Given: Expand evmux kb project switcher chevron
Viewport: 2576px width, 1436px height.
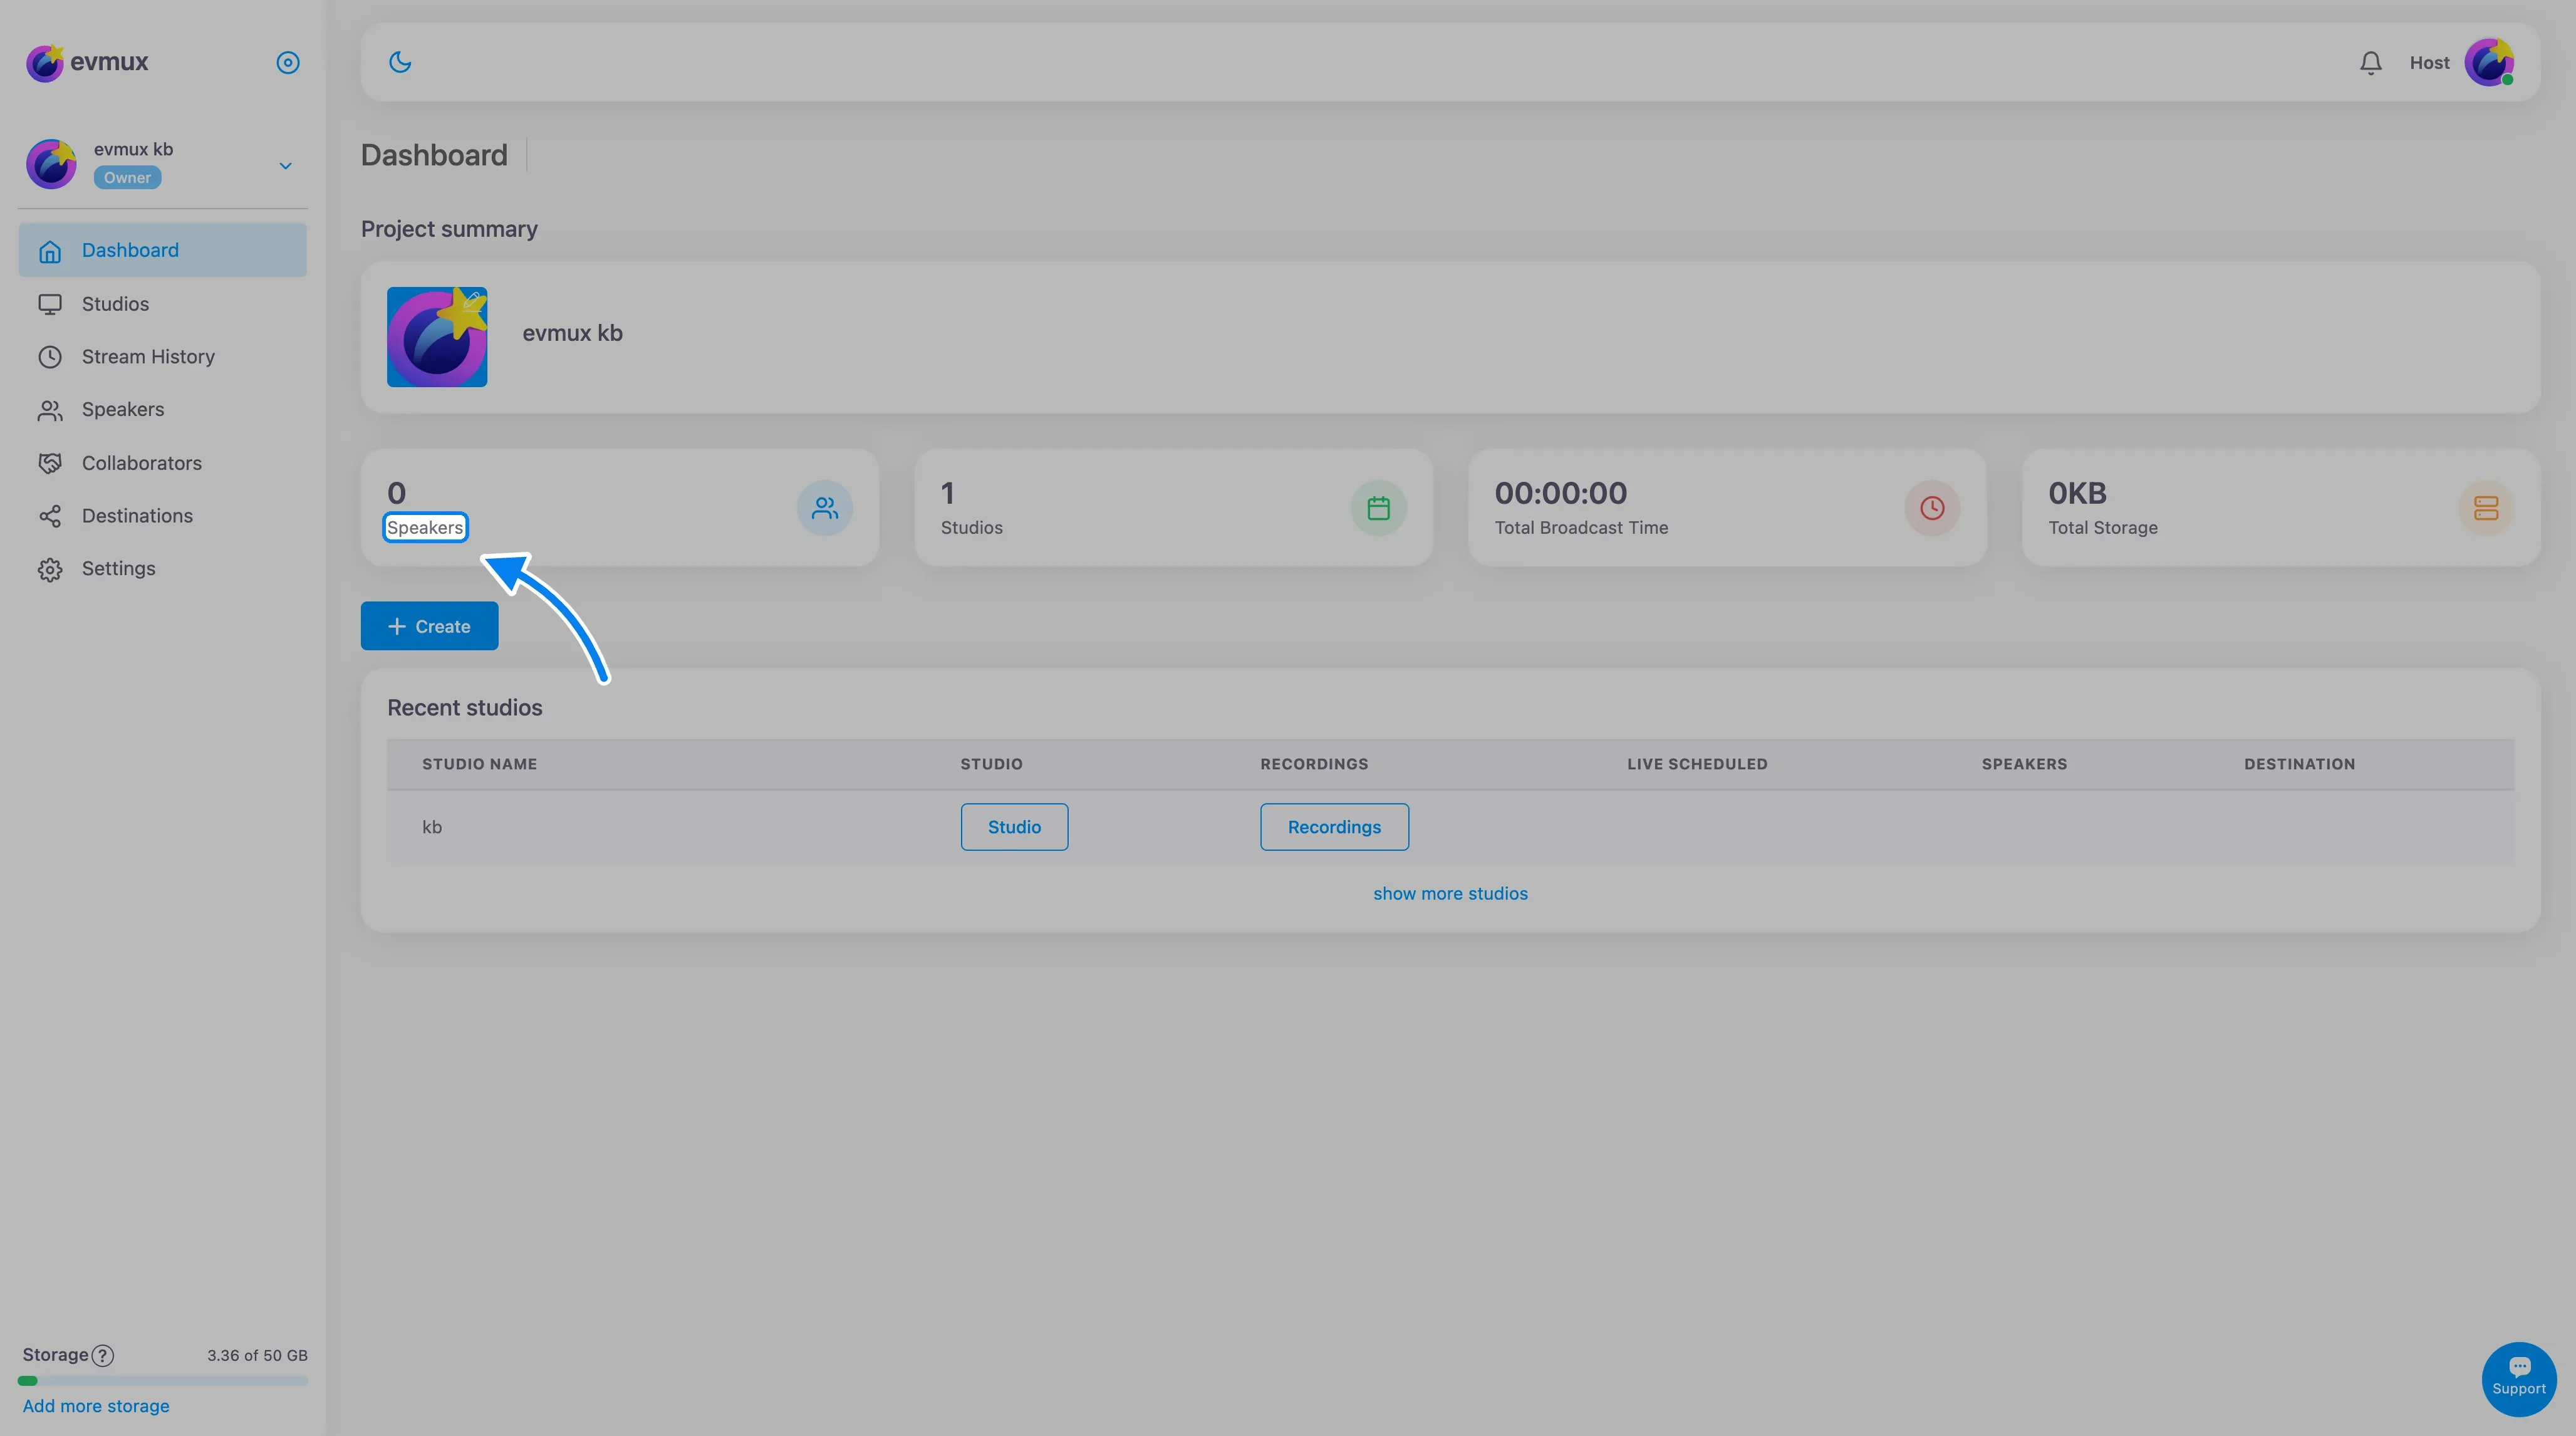Looking at the screenshot, I should [285, 166].
